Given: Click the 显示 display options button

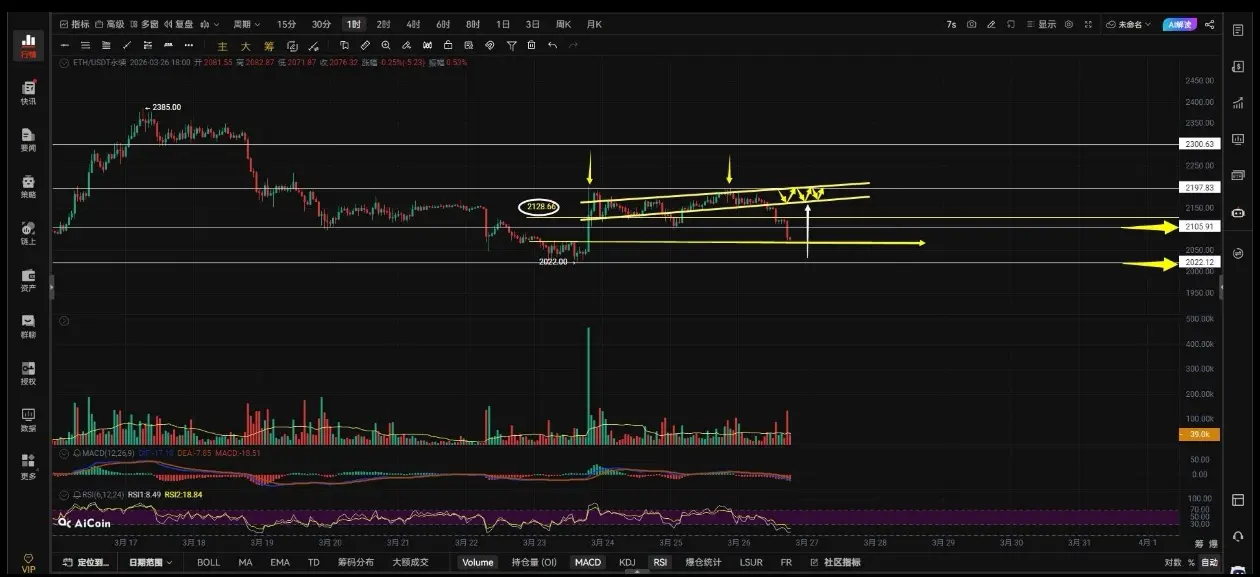Looking at the screenshot, I should (x=1042, y=24).
